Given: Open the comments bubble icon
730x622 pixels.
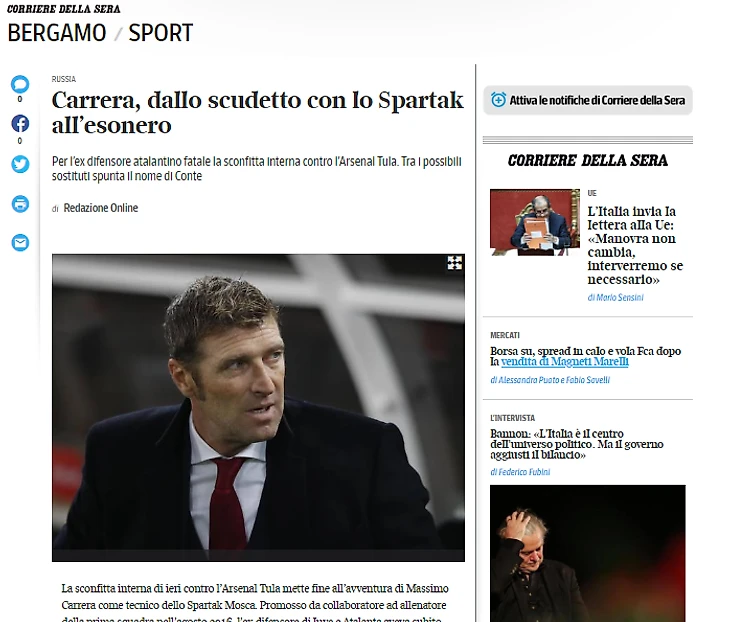Looking at the screenshot, I should [20, 84].
